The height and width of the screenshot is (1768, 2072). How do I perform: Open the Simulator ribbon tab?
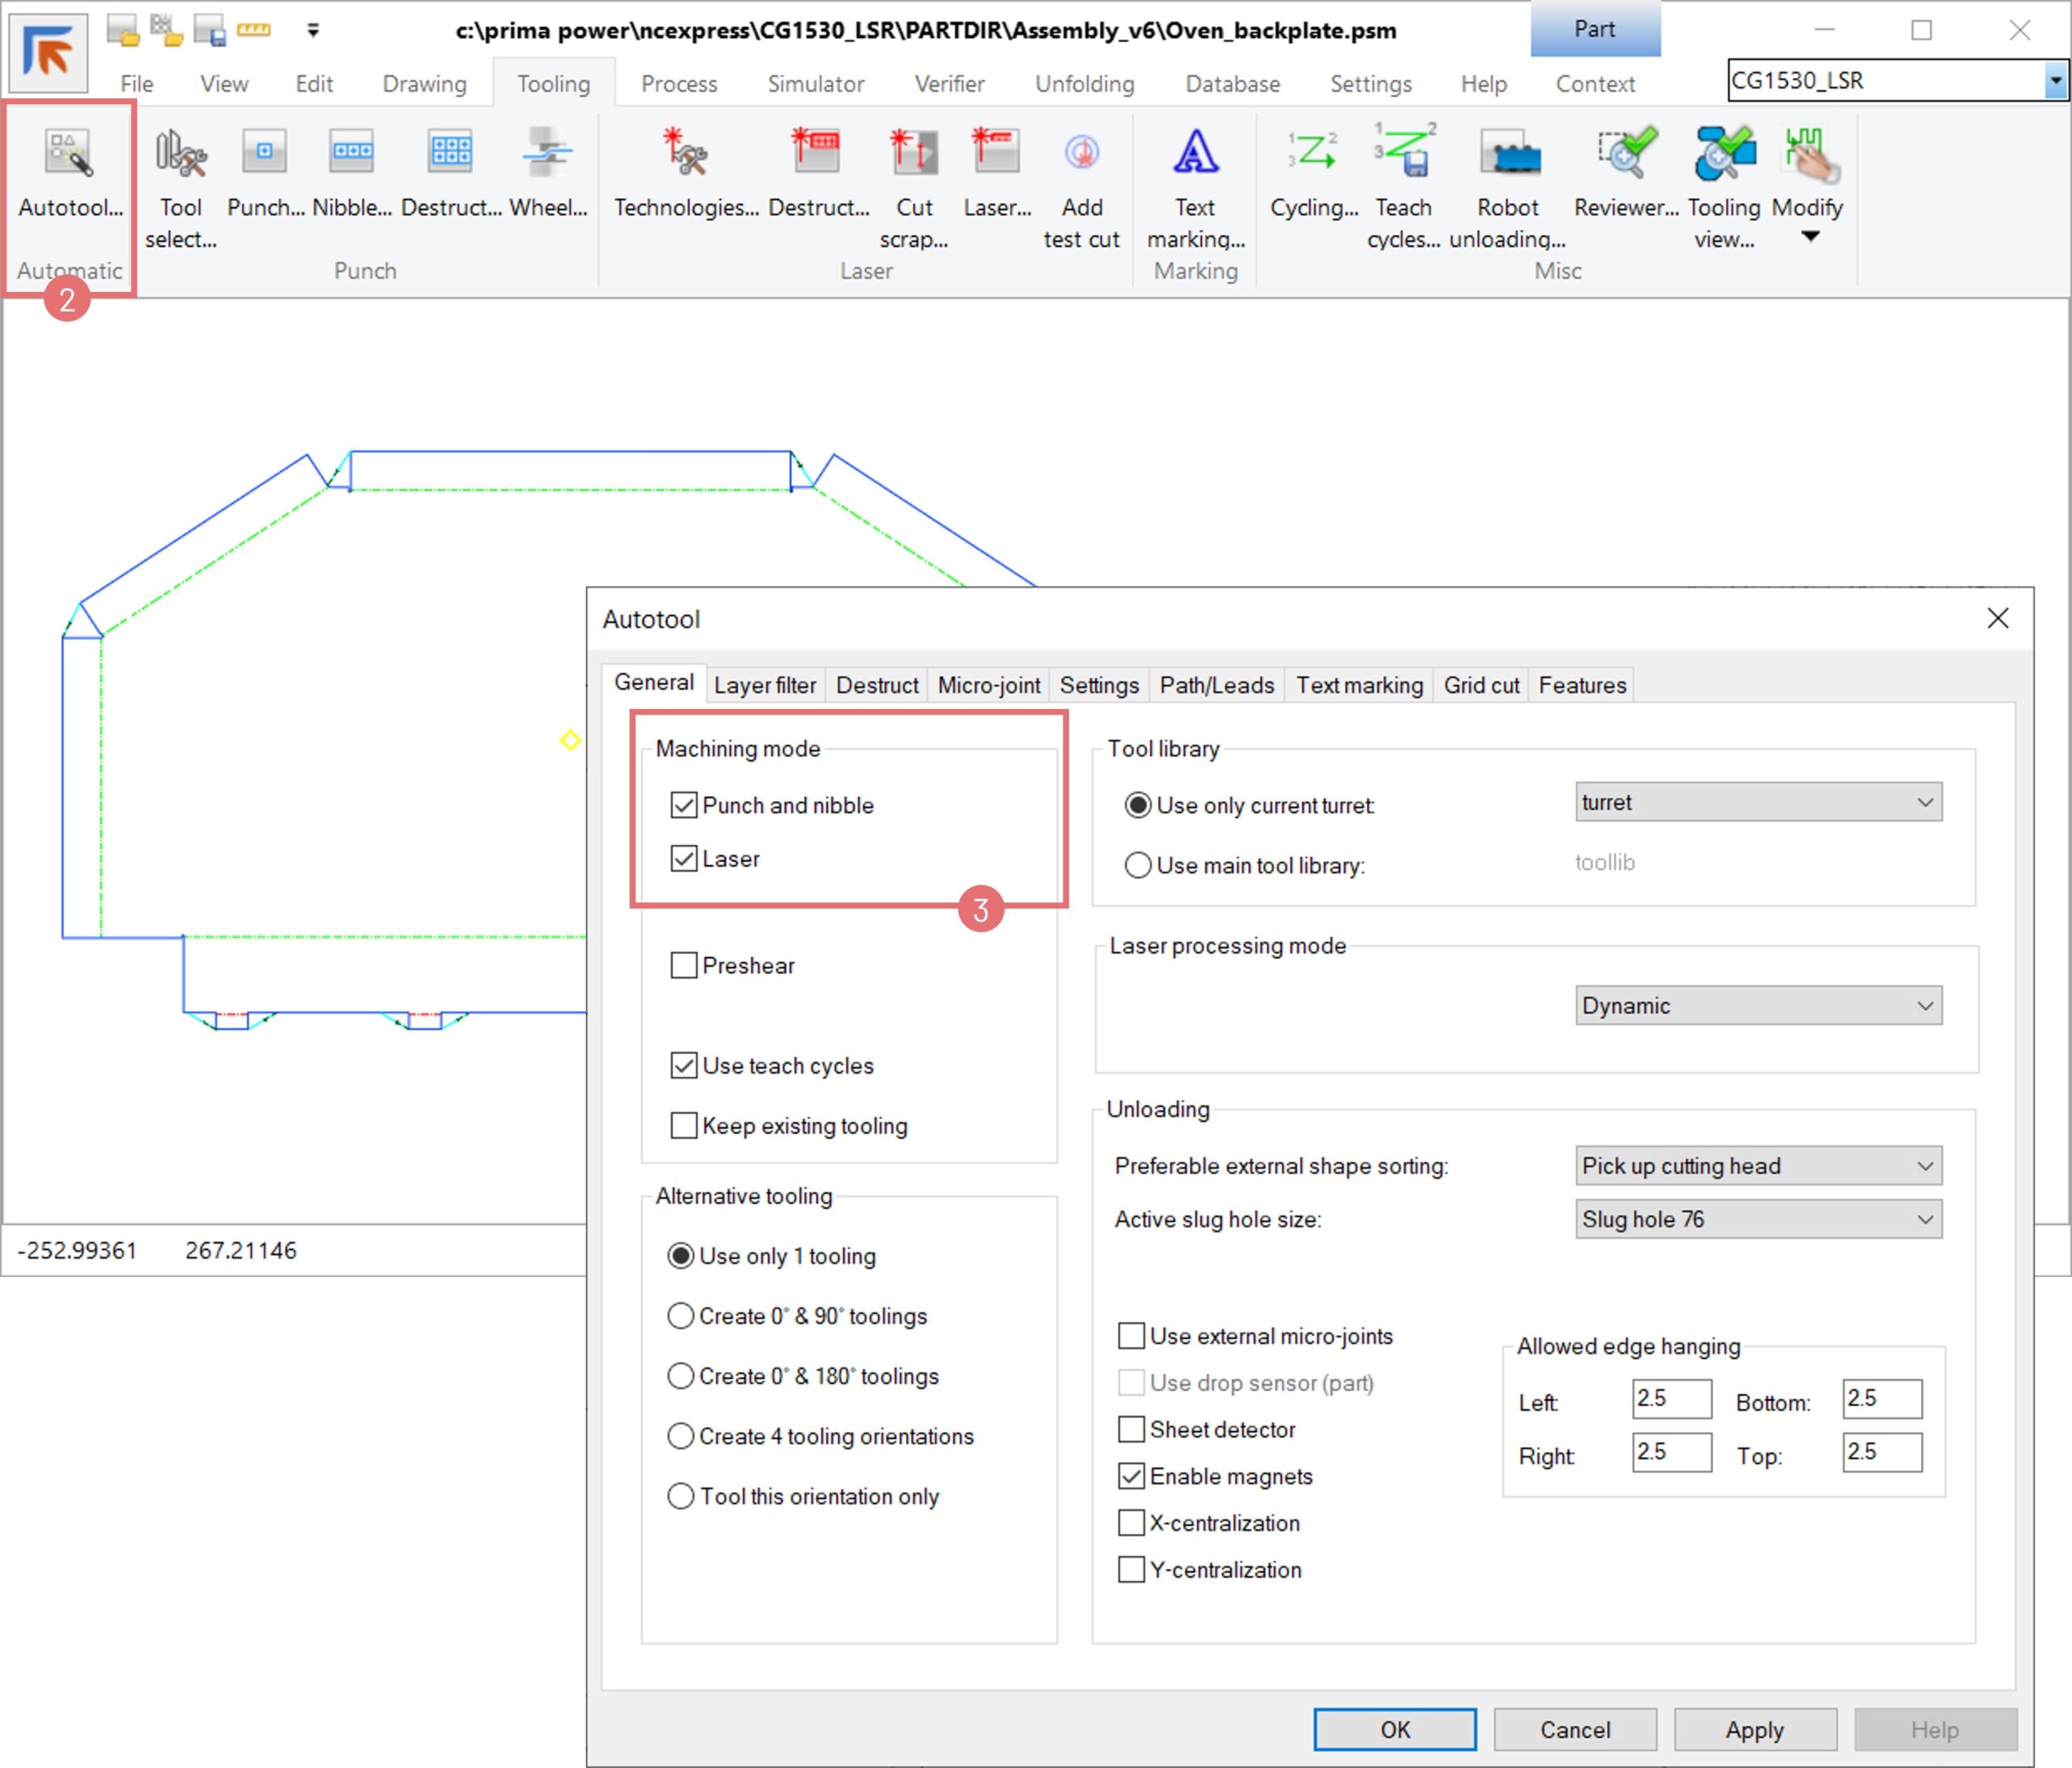(x=815, y=84)
